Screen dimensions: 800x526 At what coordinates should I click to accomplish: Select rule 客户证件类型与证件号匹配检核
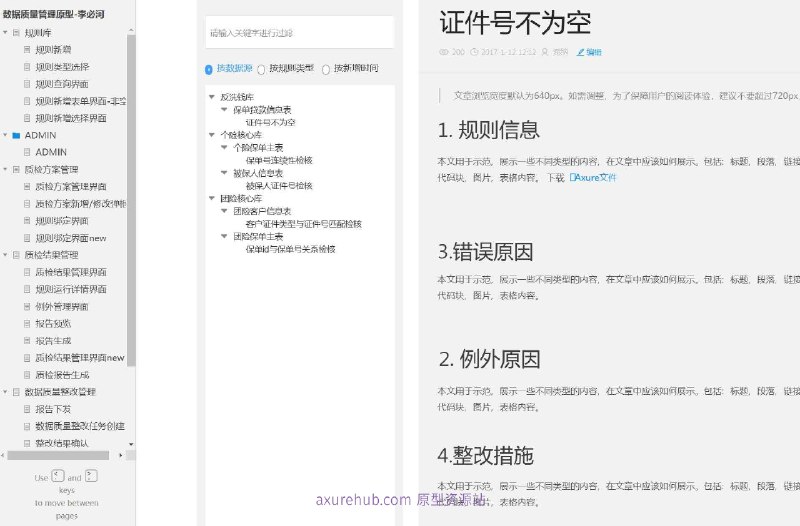(x=304, y=224)
